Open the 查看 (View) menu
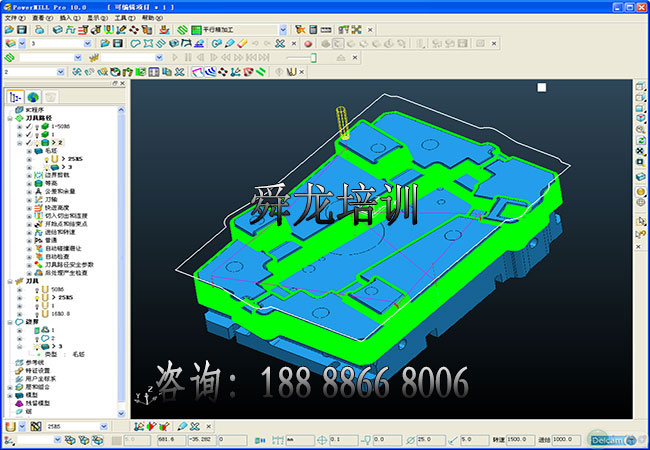 42,18
